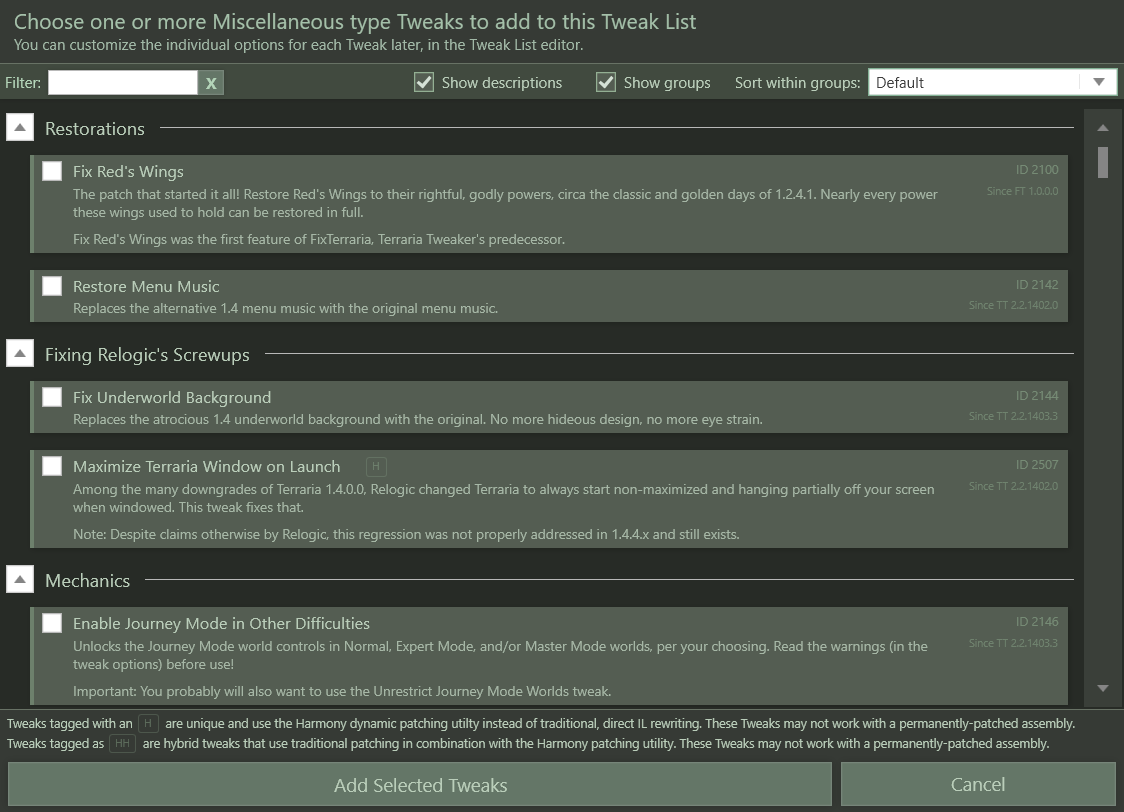The width and height of the screenshot is (1124, 812).
Task: Click the H Harmony tag beside Maximize Terraria Window
Action: [x=376, y=467]
